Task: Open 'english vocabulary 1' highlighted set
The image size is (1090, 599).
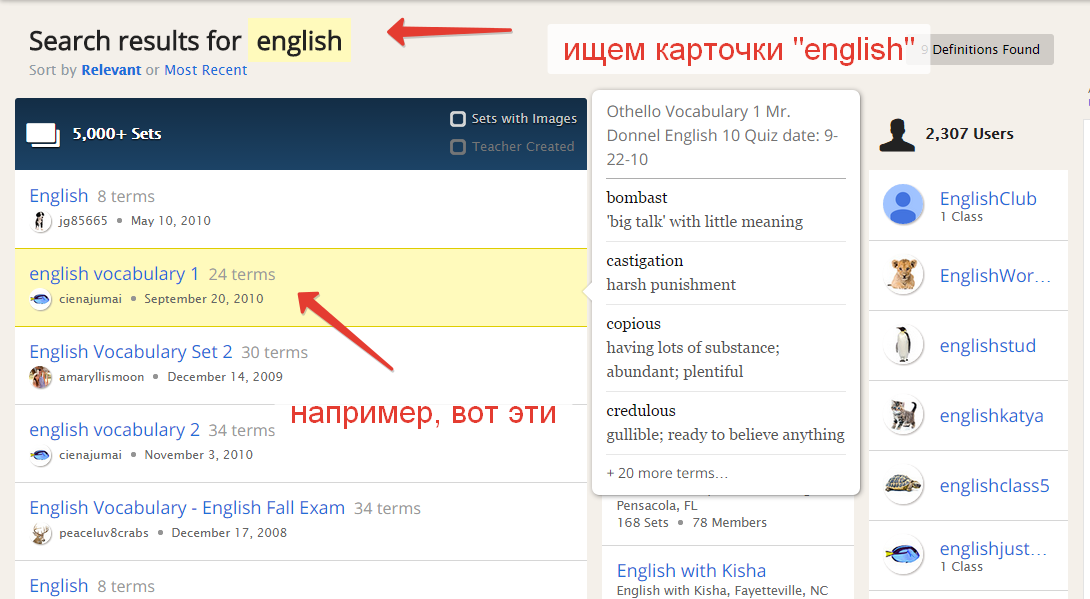Action: coord(114,274)
